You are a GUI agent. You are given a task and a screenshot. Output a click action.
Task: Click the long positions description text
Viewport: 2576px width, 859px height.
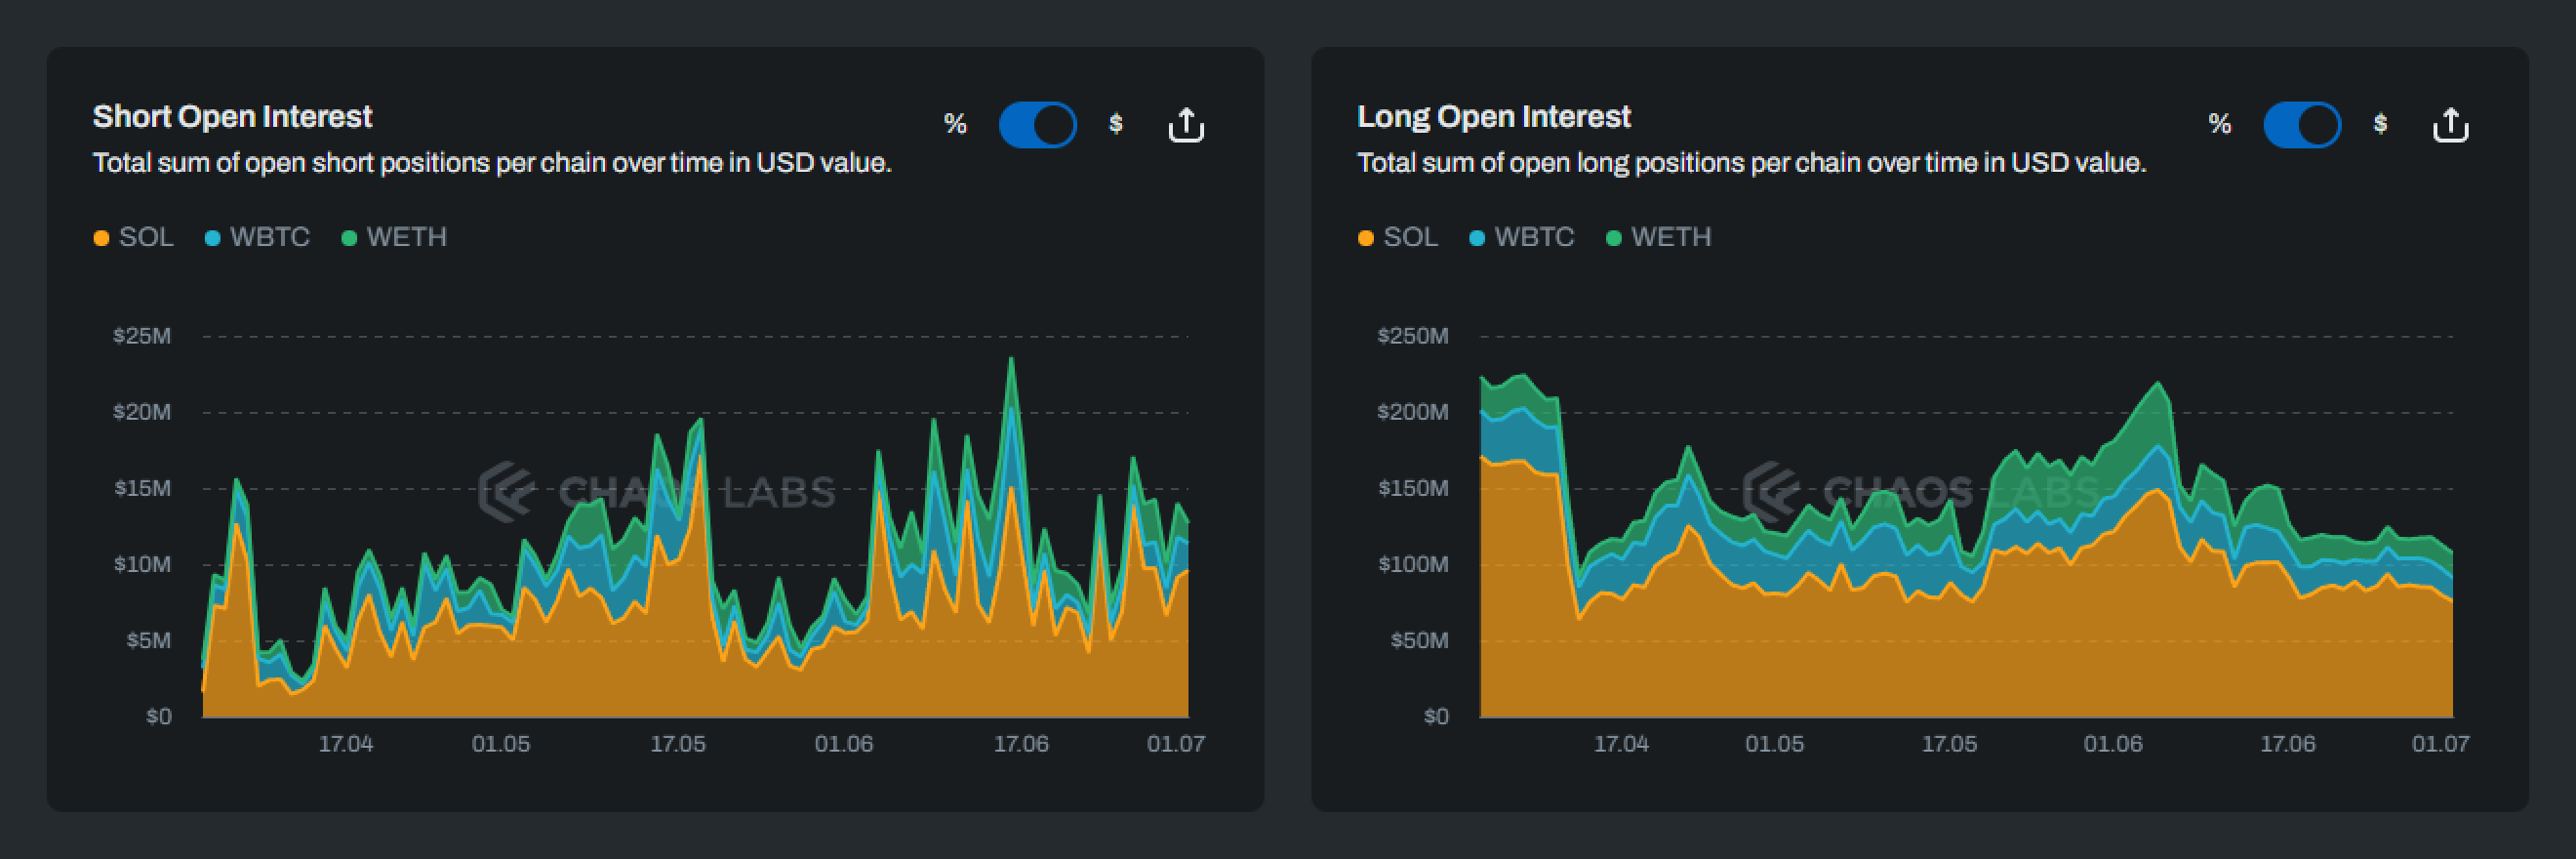pyautogui.click(x=1751, y=163)
